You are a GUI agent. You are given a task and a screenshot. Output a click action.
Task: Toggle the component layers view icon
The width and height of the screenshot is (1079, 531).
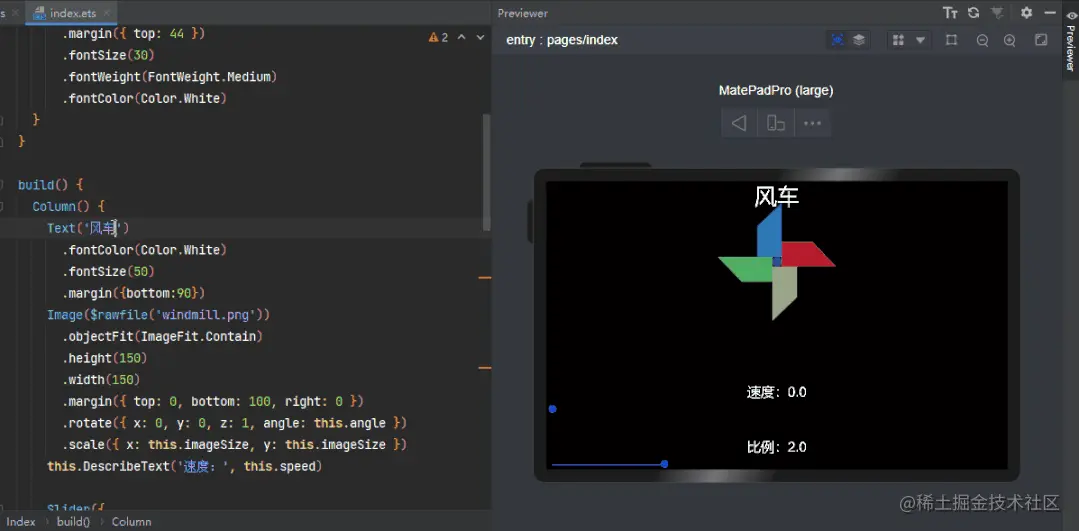859,40
